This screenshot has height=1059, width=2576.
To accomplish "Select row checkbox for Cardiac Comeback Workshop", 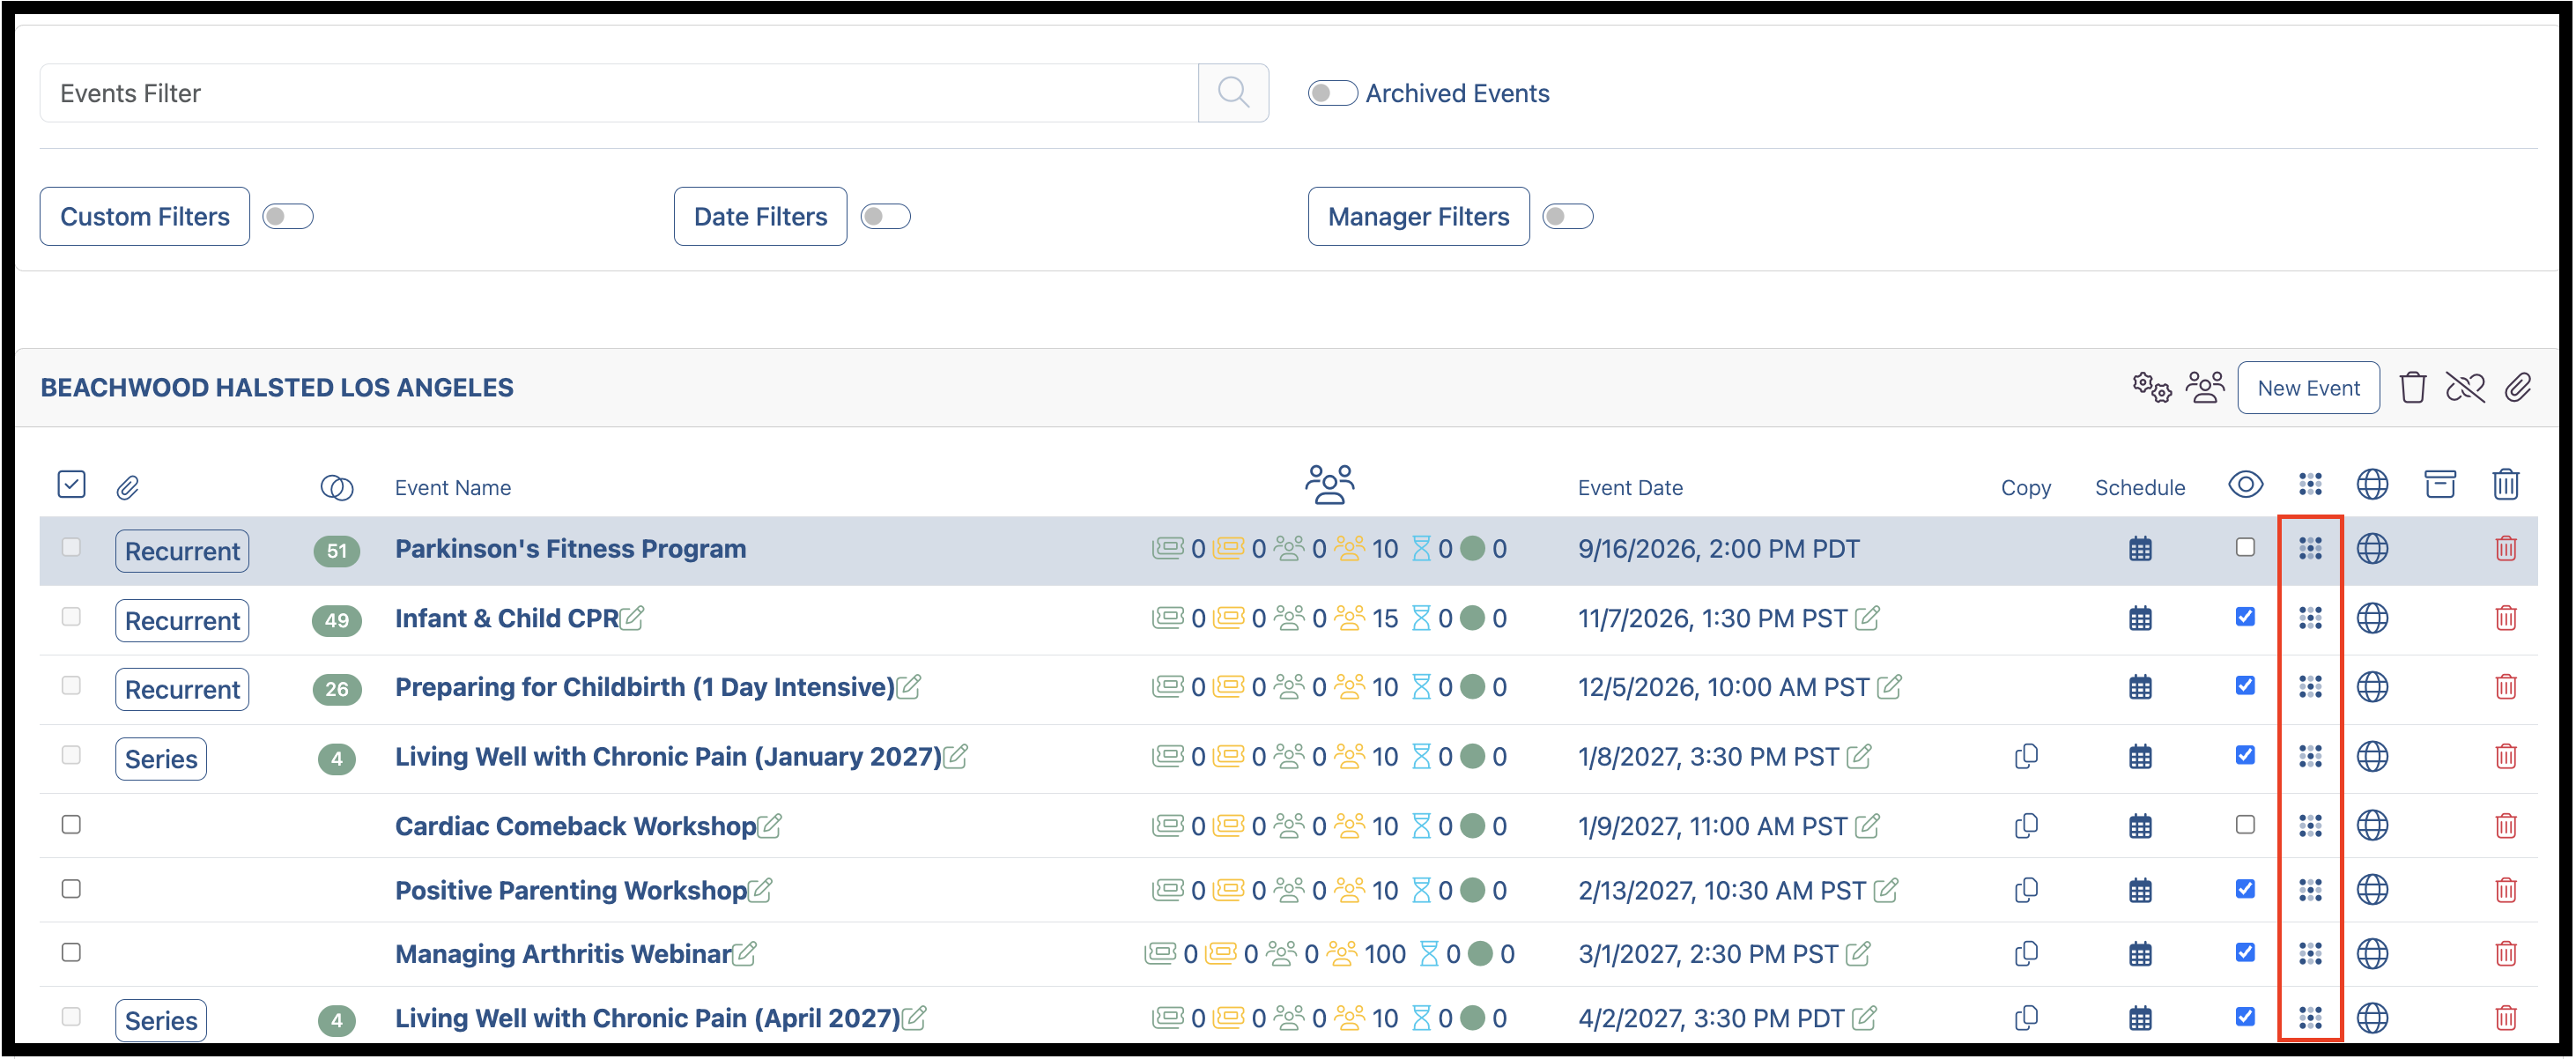I will [71, 825].
